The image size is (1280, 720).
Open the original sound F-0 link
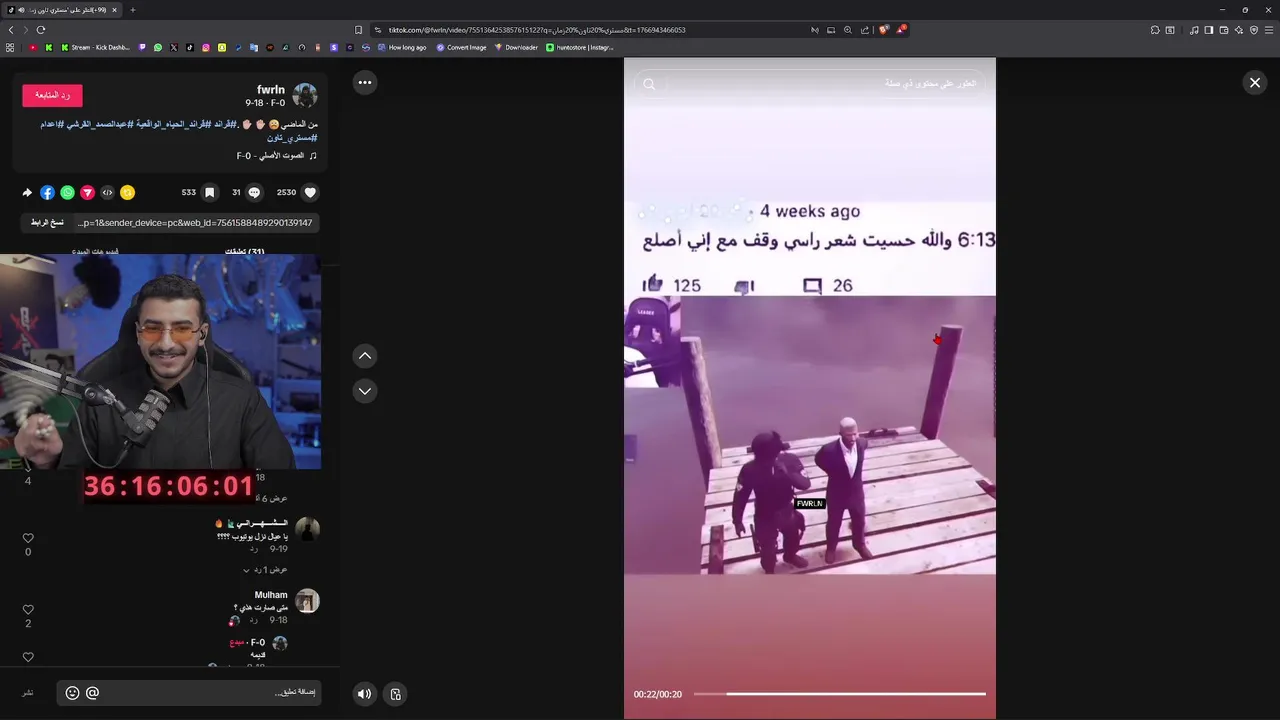click(277, 156)
